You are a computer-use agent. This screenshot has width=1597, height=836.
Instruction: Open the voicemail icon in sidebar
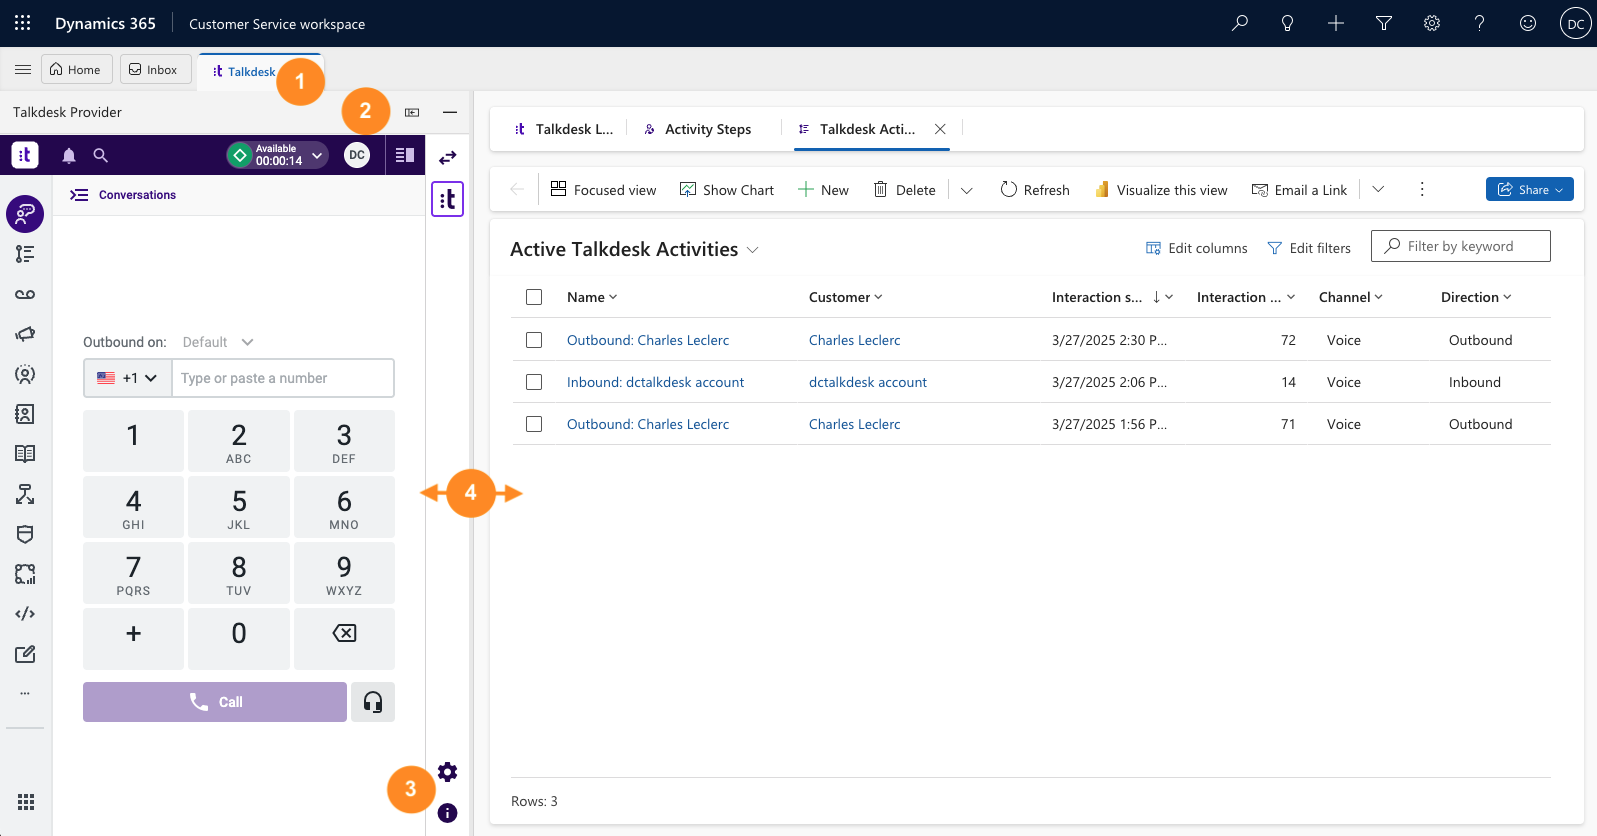point(25,294)
